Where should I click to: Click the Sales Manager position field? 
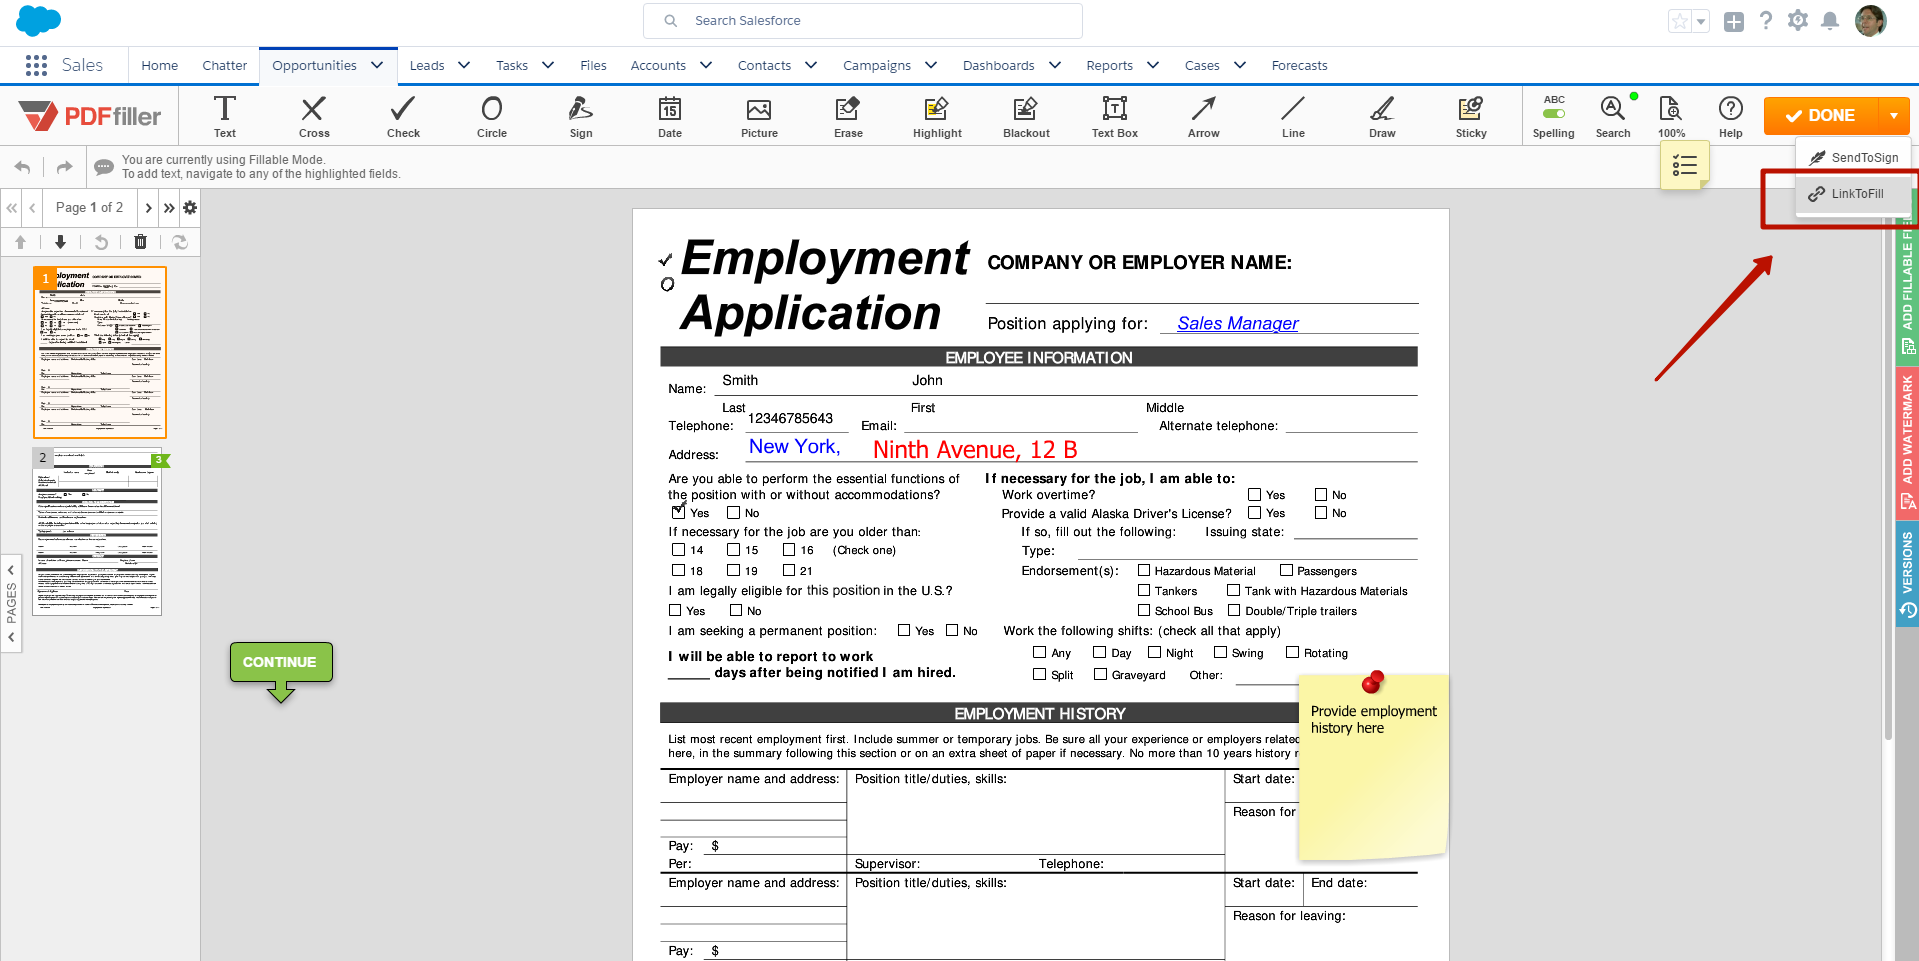(x=1238, y=323)
